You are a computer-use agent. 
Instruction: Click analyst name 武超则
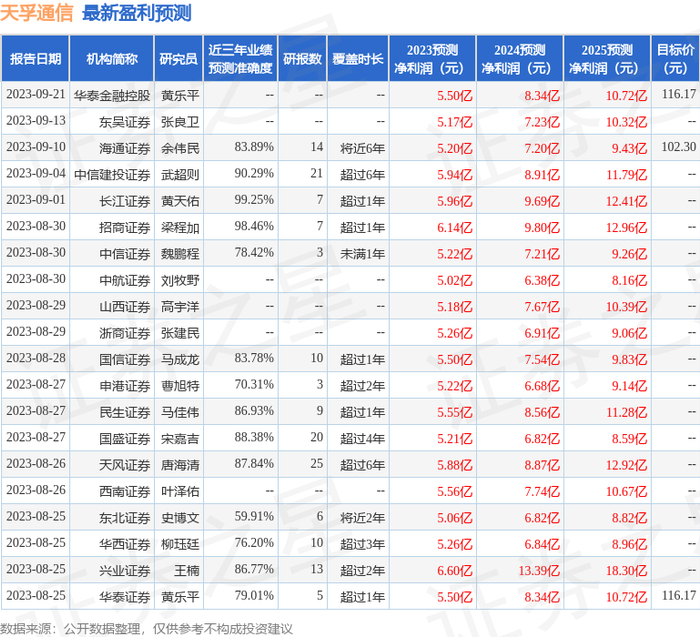180,175
